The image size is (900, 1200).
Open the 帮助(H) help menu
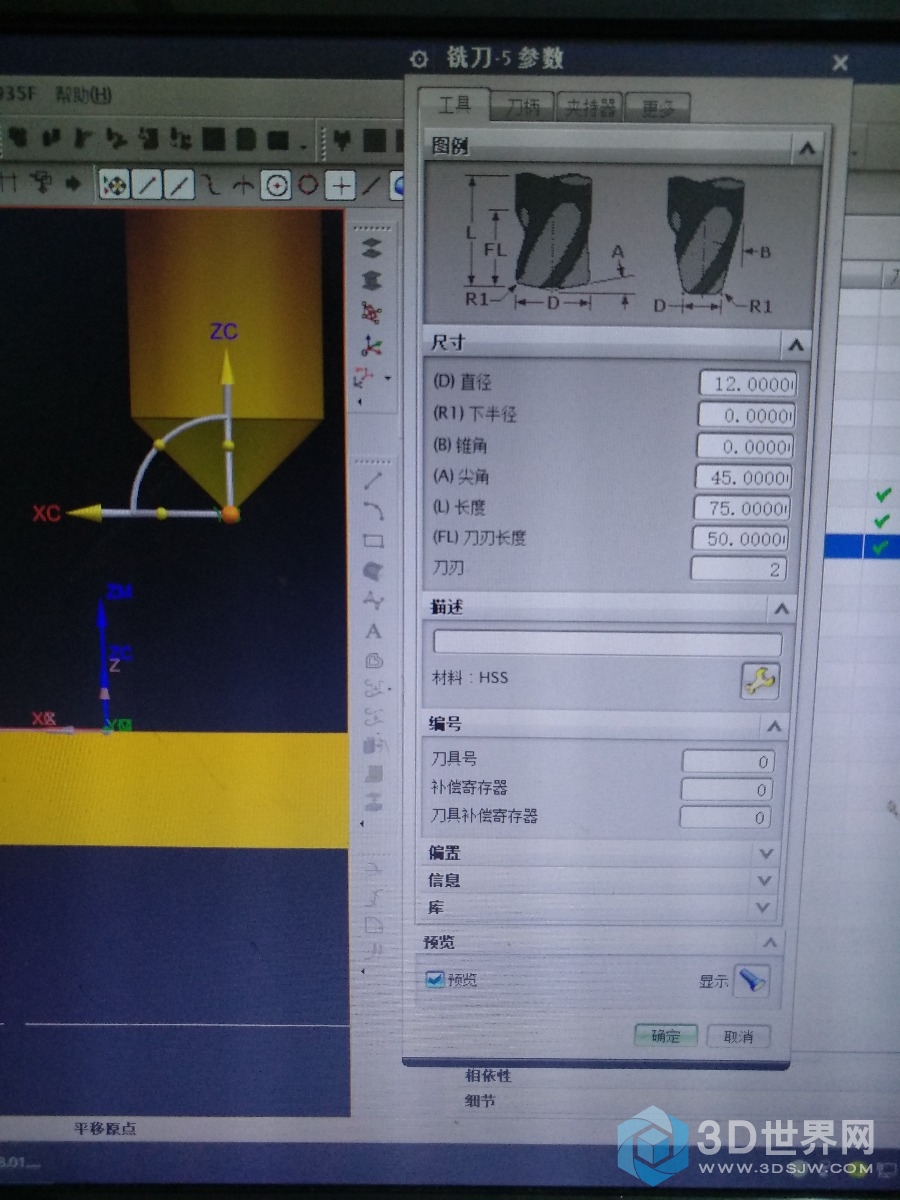tap(83, 95)
